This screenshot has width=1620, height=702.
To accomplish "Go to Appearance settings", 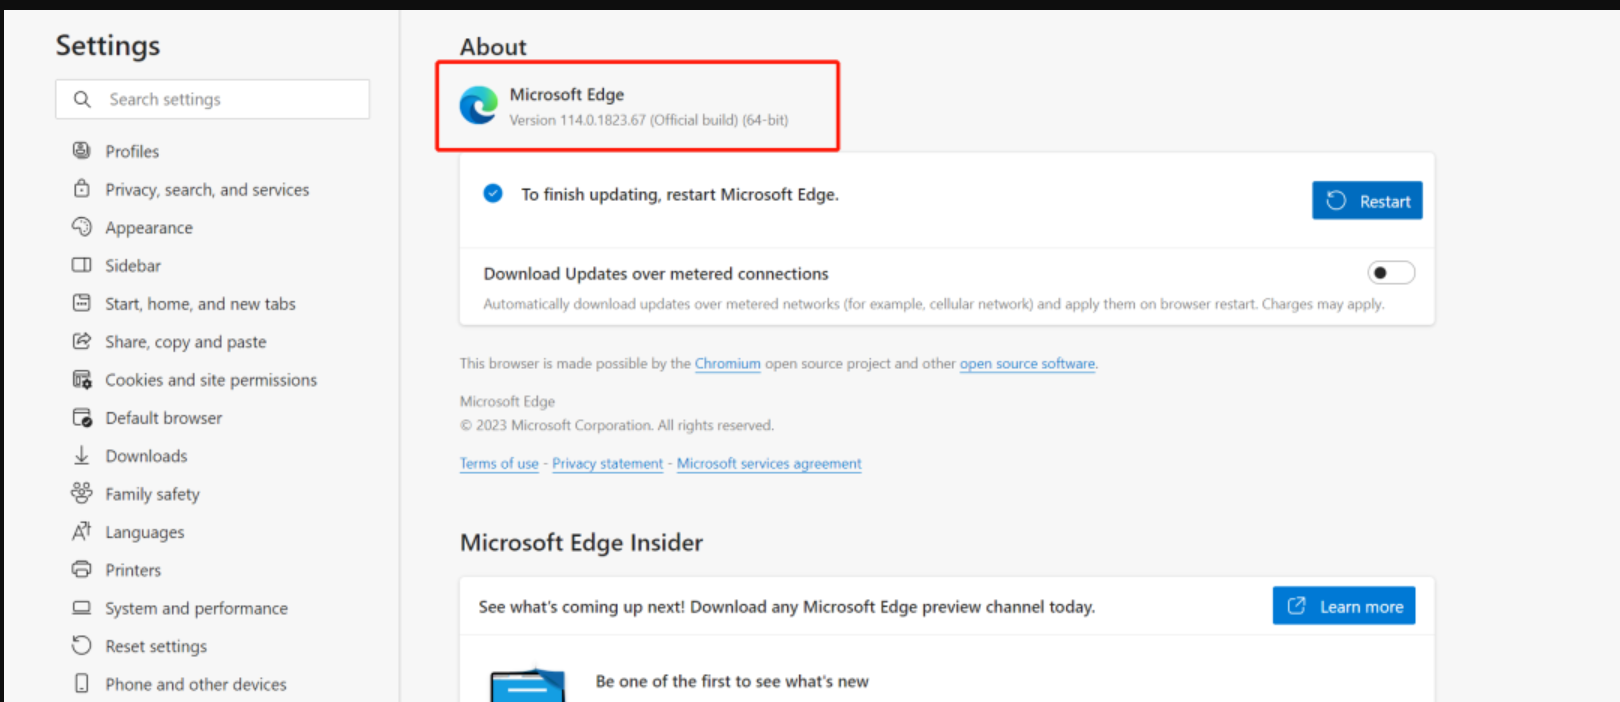I will point(149,227).
